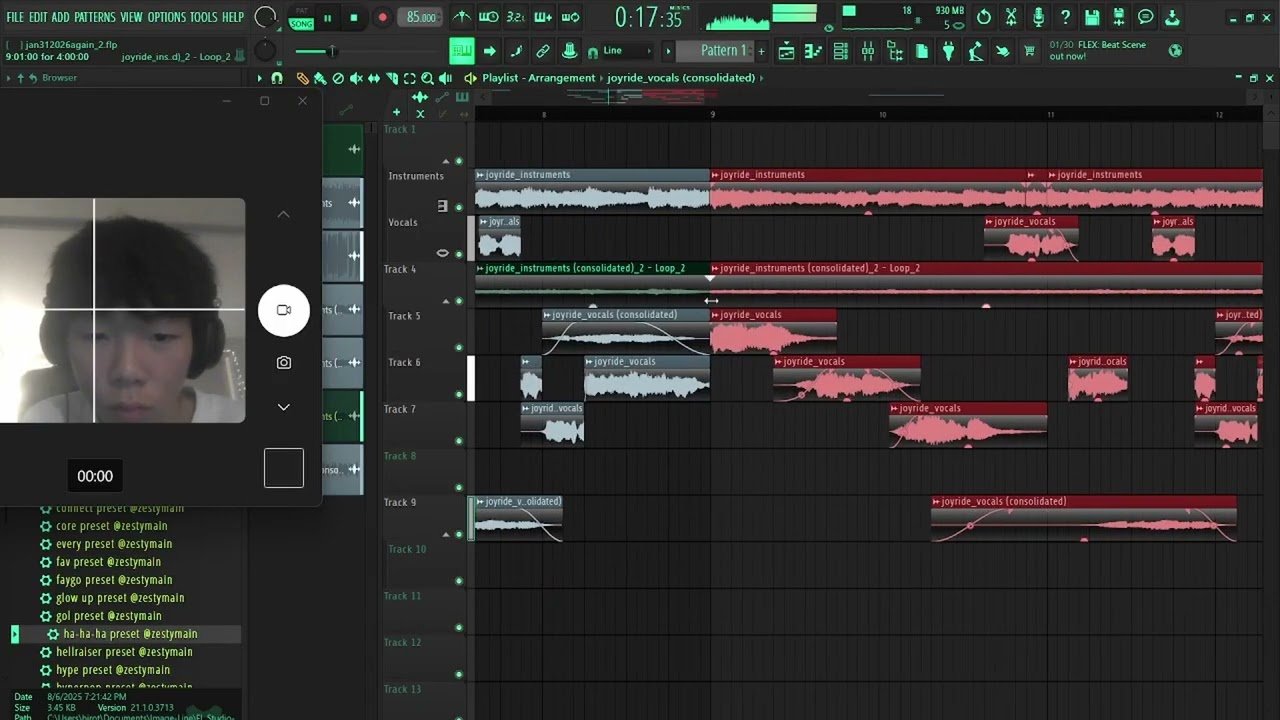The image size is (1280, 720).
Task: Select the joyride_vocals clip on Track 7
Action: point(968,425)
